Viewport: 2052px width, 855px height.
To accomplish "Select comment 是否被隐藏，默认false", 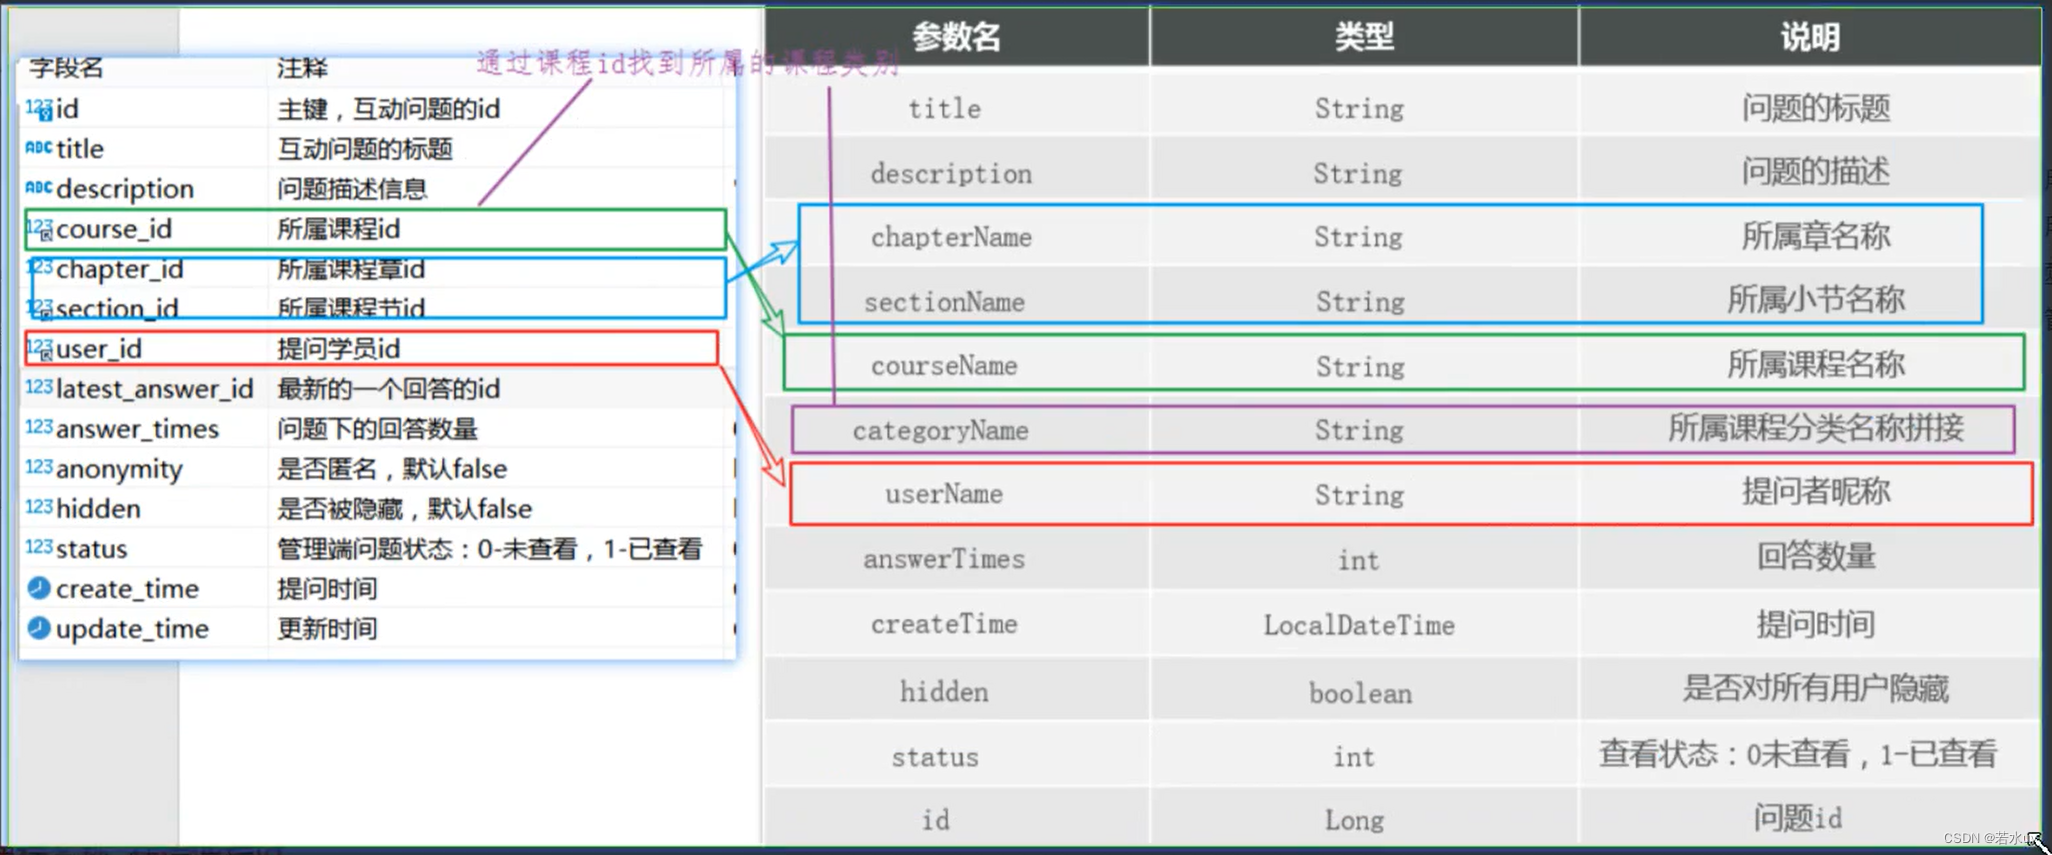I will 404,509.
